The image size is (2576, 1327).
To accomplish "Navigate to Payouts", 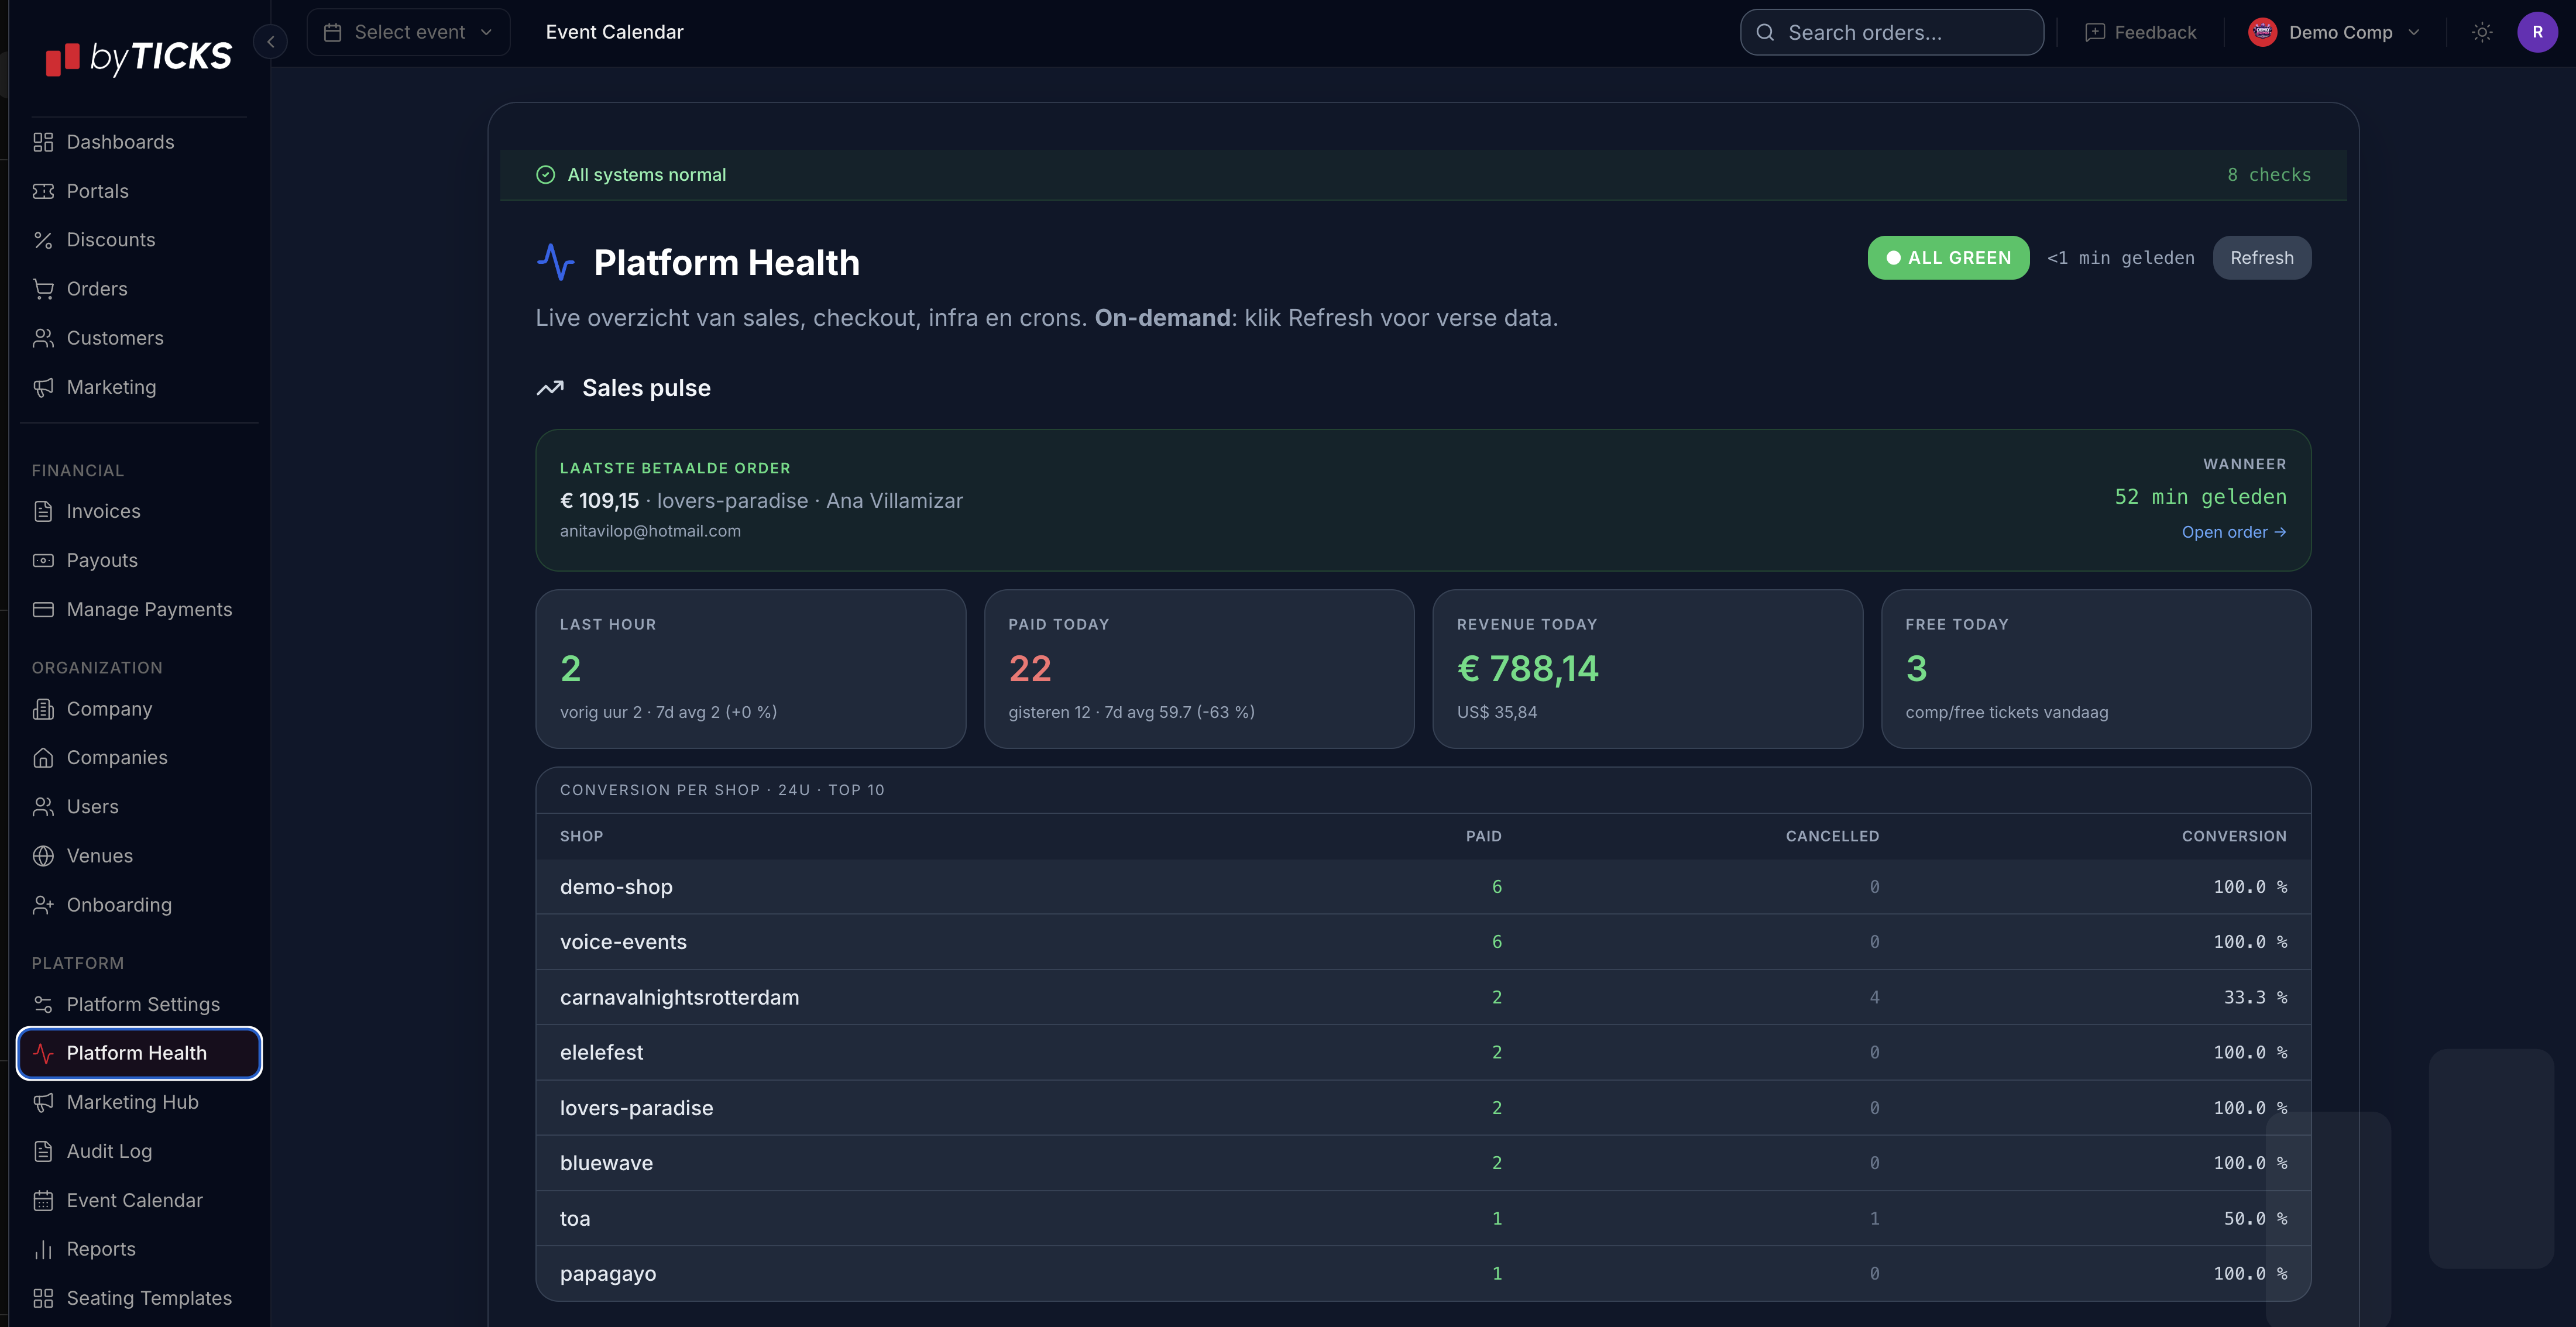I will (139, 560).
